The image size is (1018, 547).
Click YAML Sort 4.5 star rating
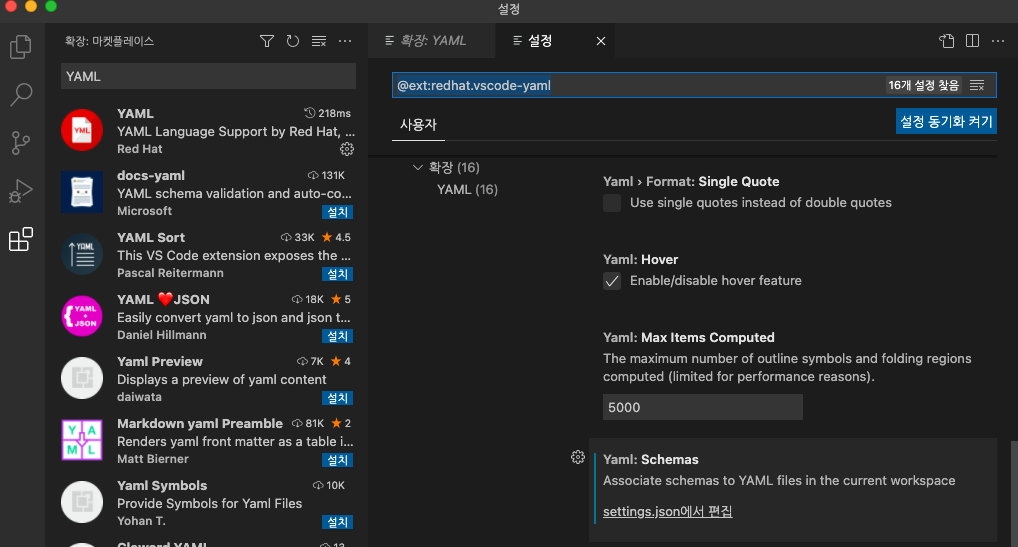pos(336,237)
